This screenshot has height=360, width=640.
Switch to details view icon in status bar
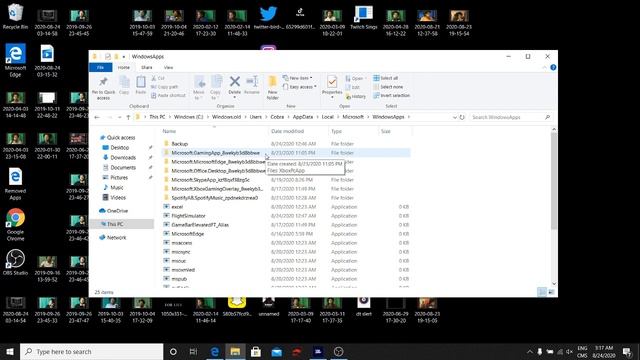point(542,292)
